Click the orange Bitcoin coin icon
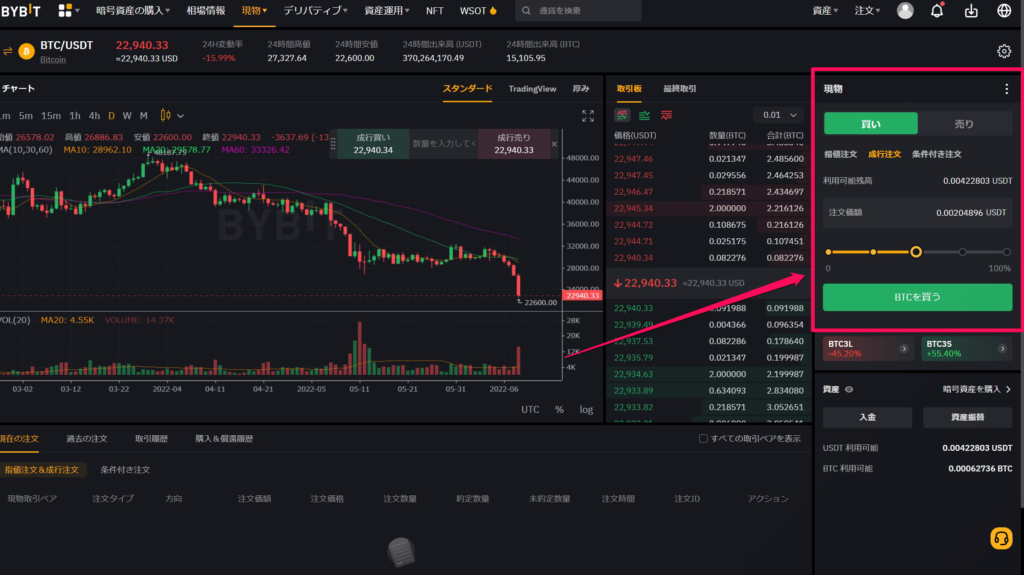This screenshot has height=575, width=1024. tap(27, 51)
